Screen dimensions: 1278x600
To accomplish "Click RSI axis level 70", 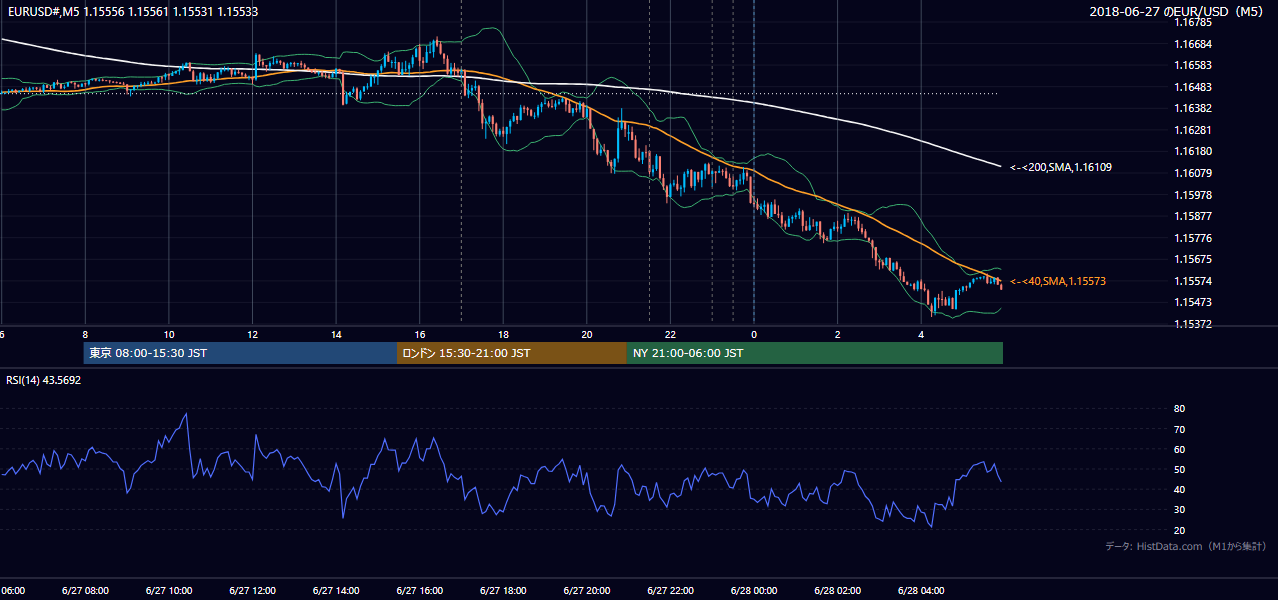I will (x=1179, y=429).
